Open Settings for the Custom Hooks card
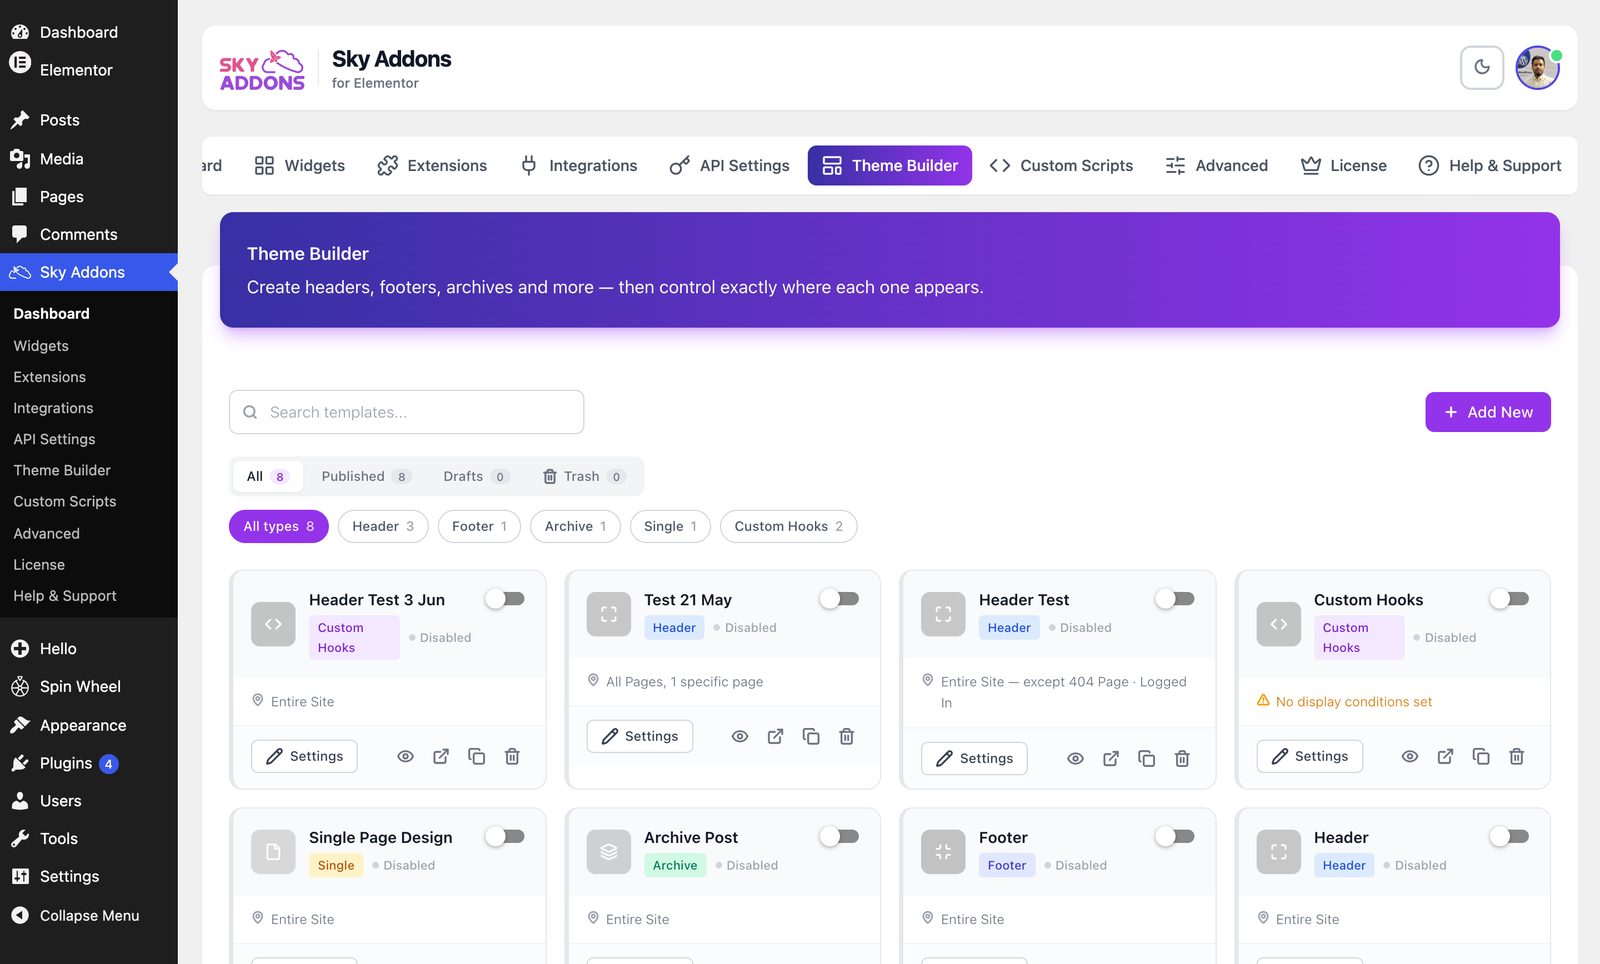The image size is (1600, 964). coord(1310,757)
